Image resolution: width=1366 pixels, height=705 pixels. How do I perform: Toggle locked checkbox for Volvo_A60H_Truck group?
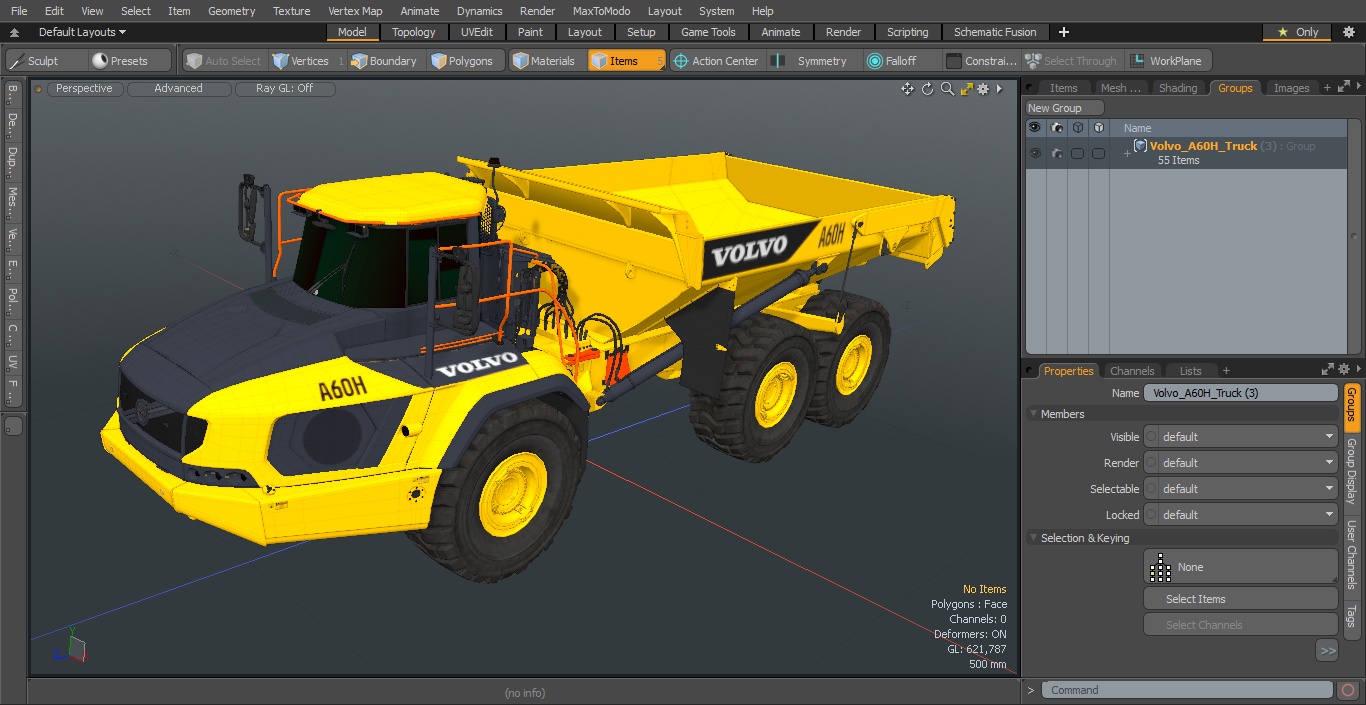click(x=1098, y=153)
